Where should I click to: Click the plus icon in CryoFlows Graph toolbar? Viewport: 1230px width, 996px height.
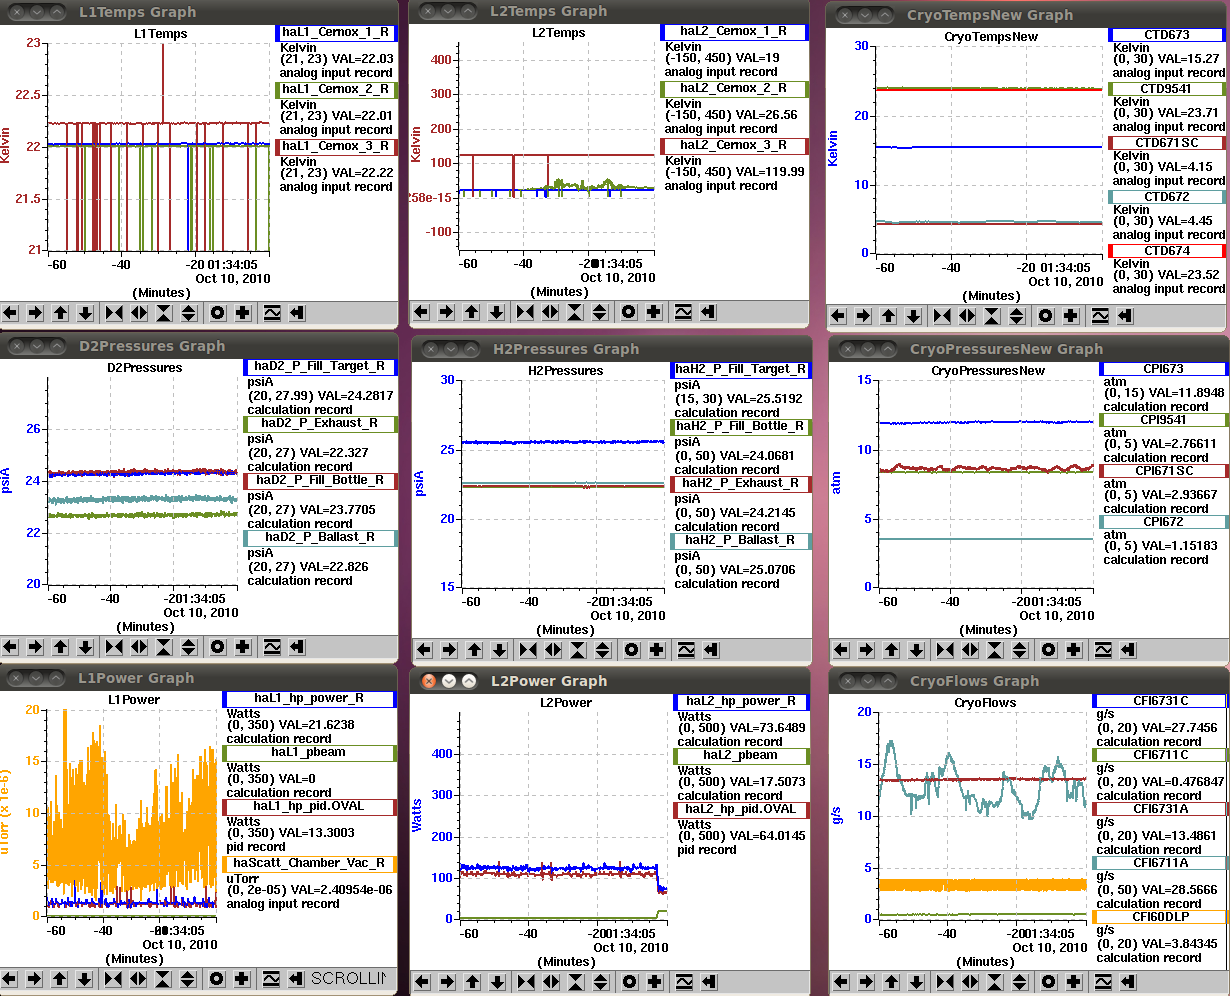click(x=1071, y=982)
